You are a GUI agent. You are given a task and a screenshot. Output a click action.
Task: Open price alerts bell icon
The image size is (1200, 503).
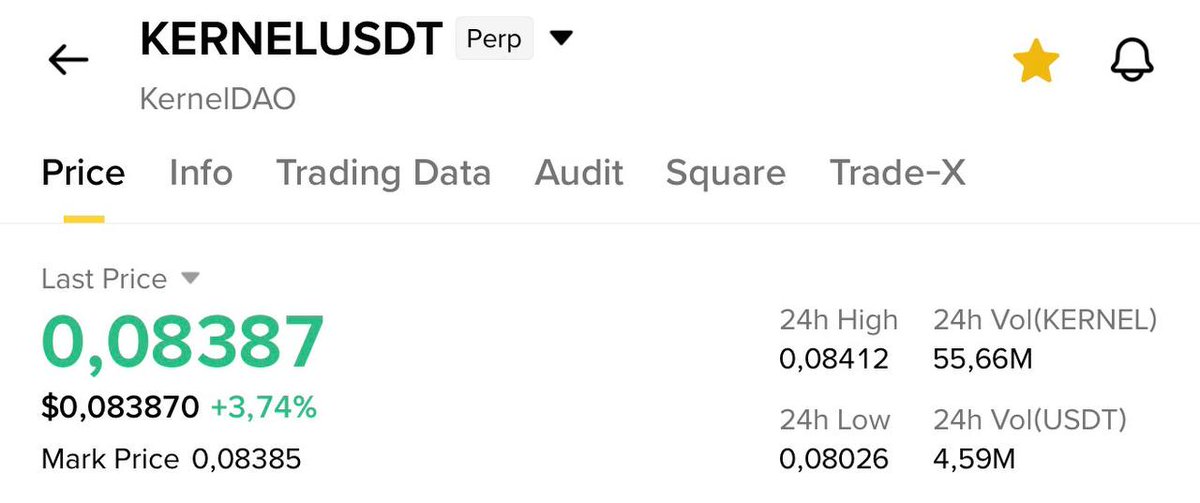1132,62
